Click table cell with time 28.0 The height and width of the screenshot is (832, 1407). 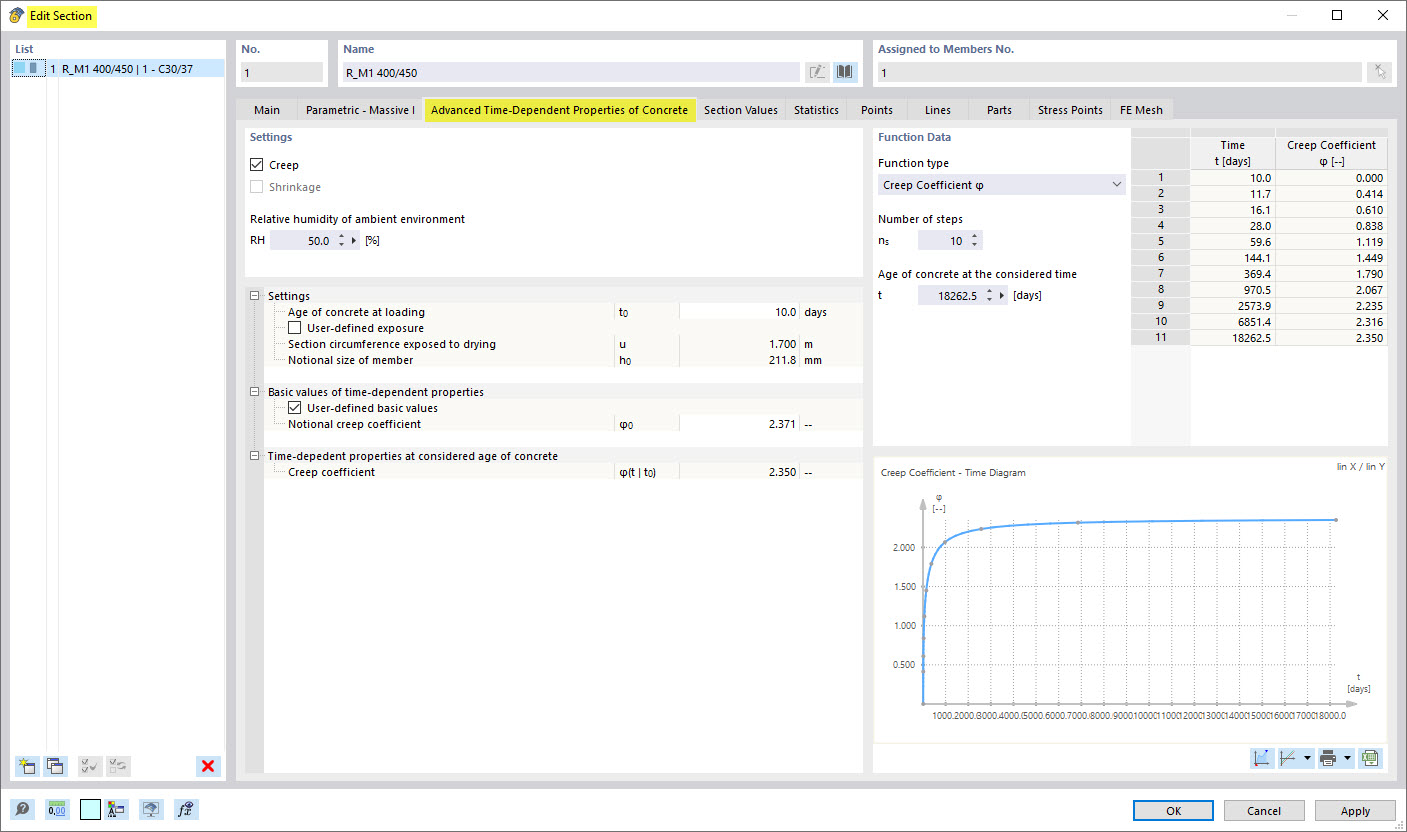[1233, 227]
